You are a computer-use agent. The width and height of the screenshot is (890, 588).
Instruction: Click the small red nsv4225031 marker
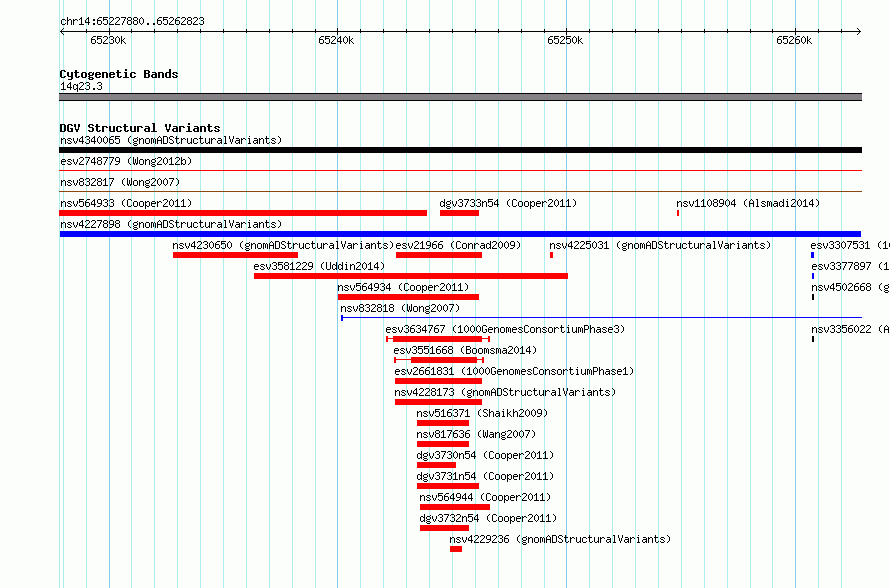click(552, 255)
